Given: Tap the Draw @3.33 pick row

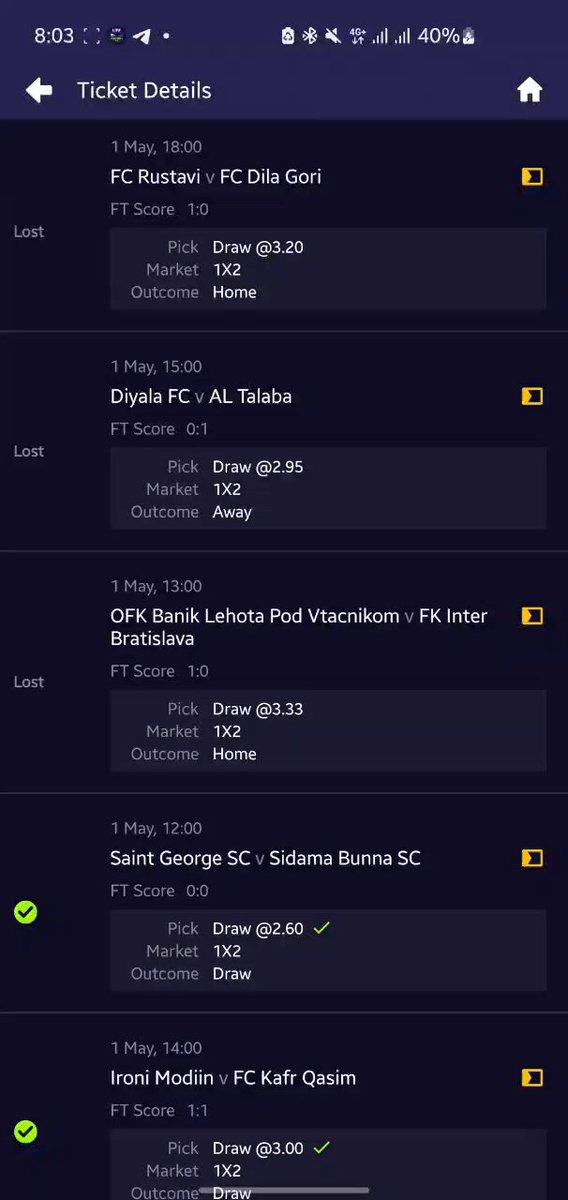Looking at the screenshot, I should (328, 709).
